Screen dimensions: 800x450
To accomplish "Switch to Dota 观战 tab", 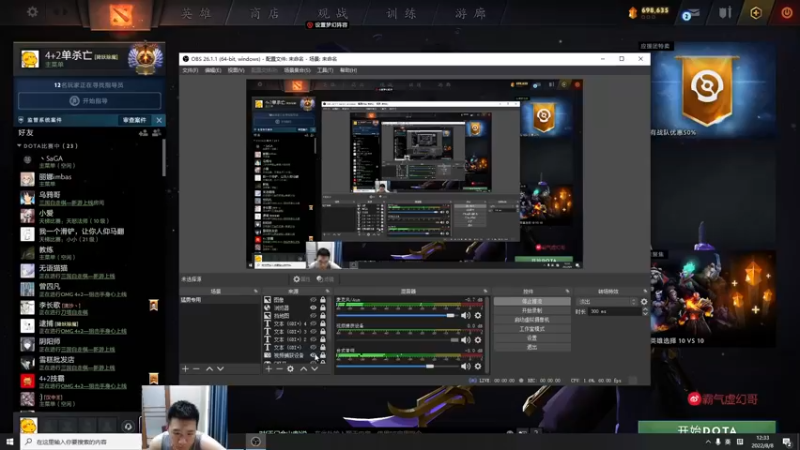I will (x=333, y=13).
